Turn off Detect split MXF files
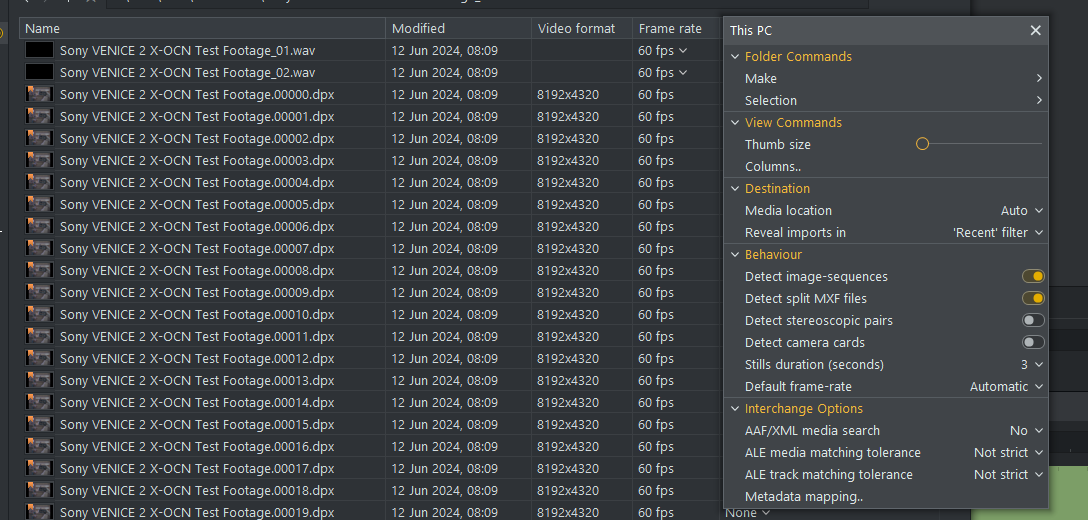The width and height of the screenshot is (1088, 520). [x=1032, y=299]
